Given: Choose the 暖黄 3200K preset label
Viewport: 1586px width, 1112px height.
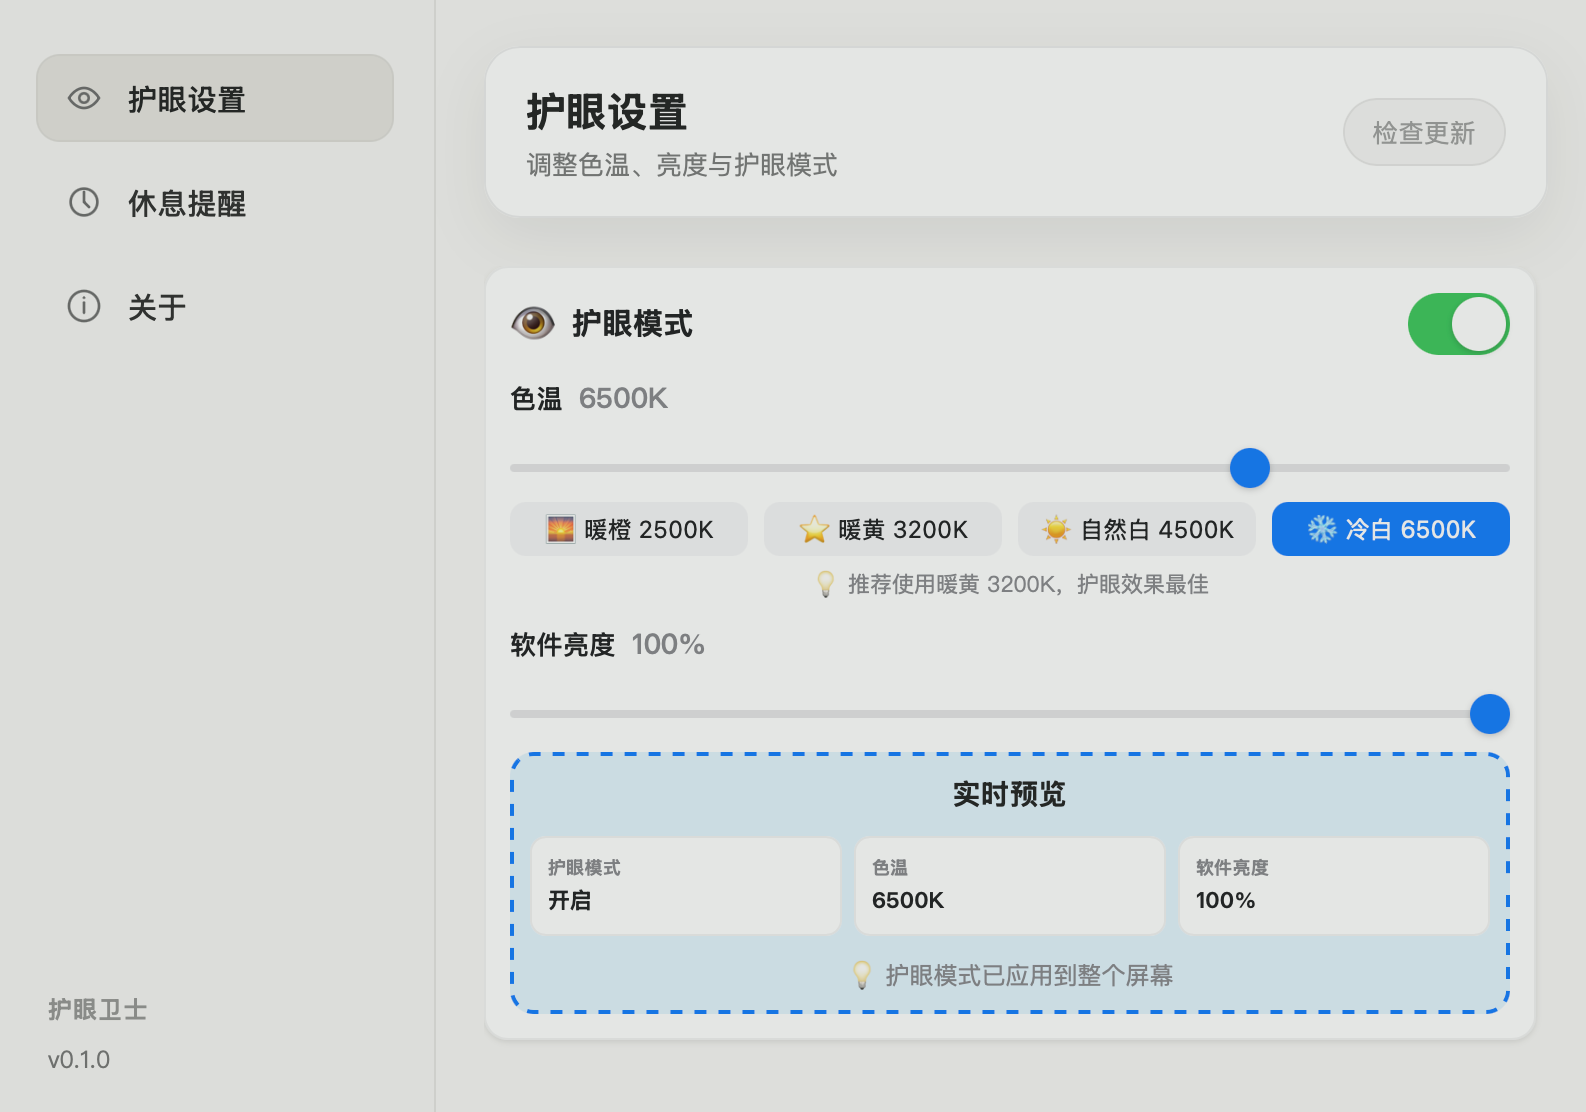Looking at the screenshot, I should click(902, 529).
